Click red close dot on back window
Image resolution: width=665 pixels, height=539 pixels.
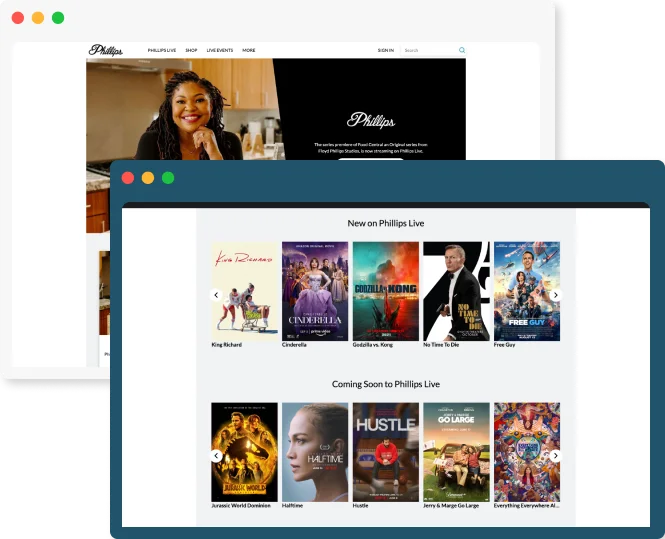[18, 18]
